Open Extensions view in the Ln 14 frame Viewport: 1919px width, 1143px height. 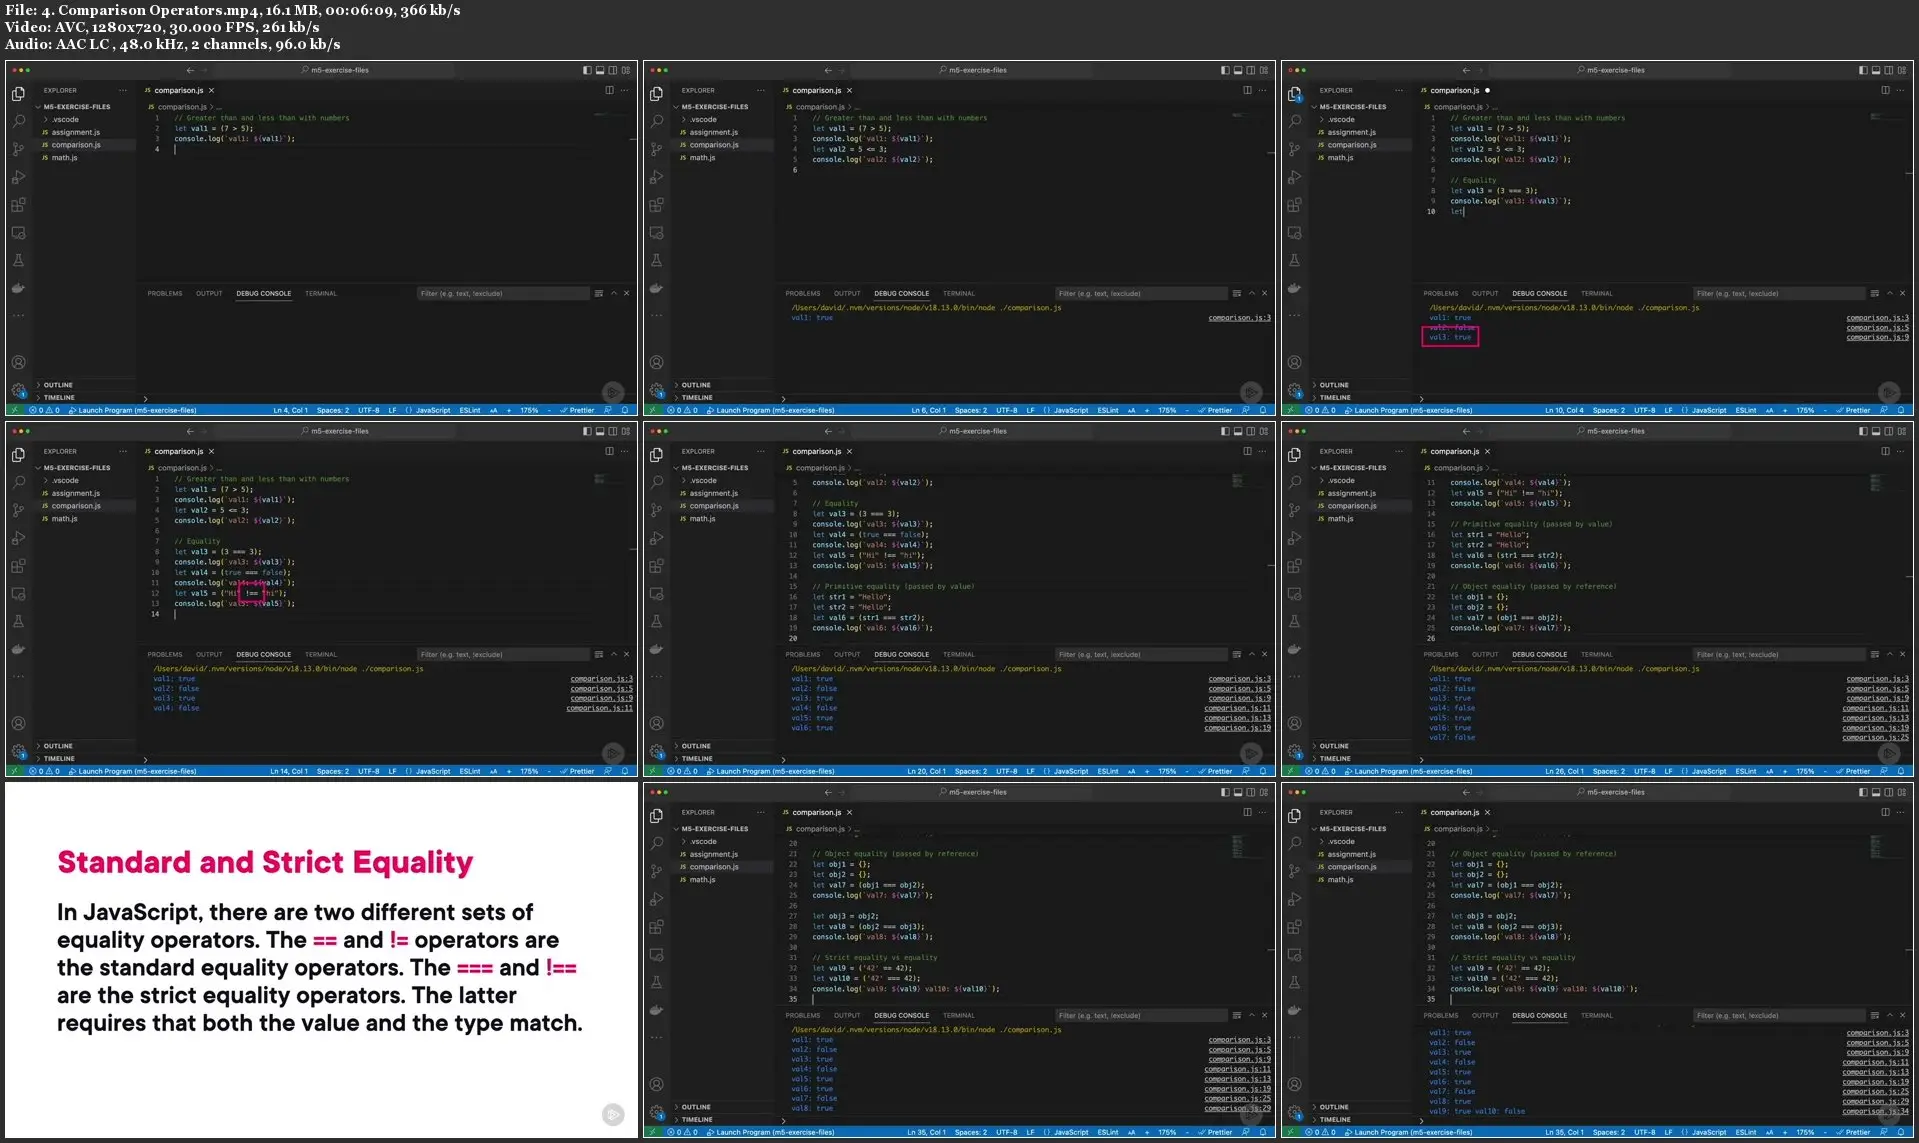click(x=18, y=566)
